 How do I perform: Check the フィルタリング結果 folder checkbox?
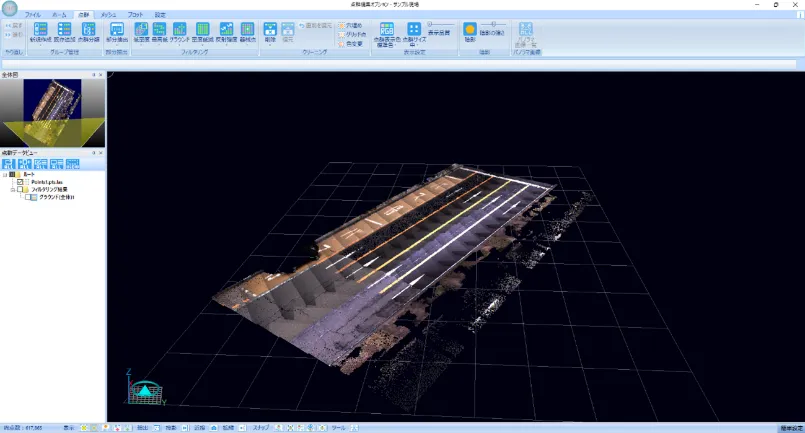pos(22,189)
